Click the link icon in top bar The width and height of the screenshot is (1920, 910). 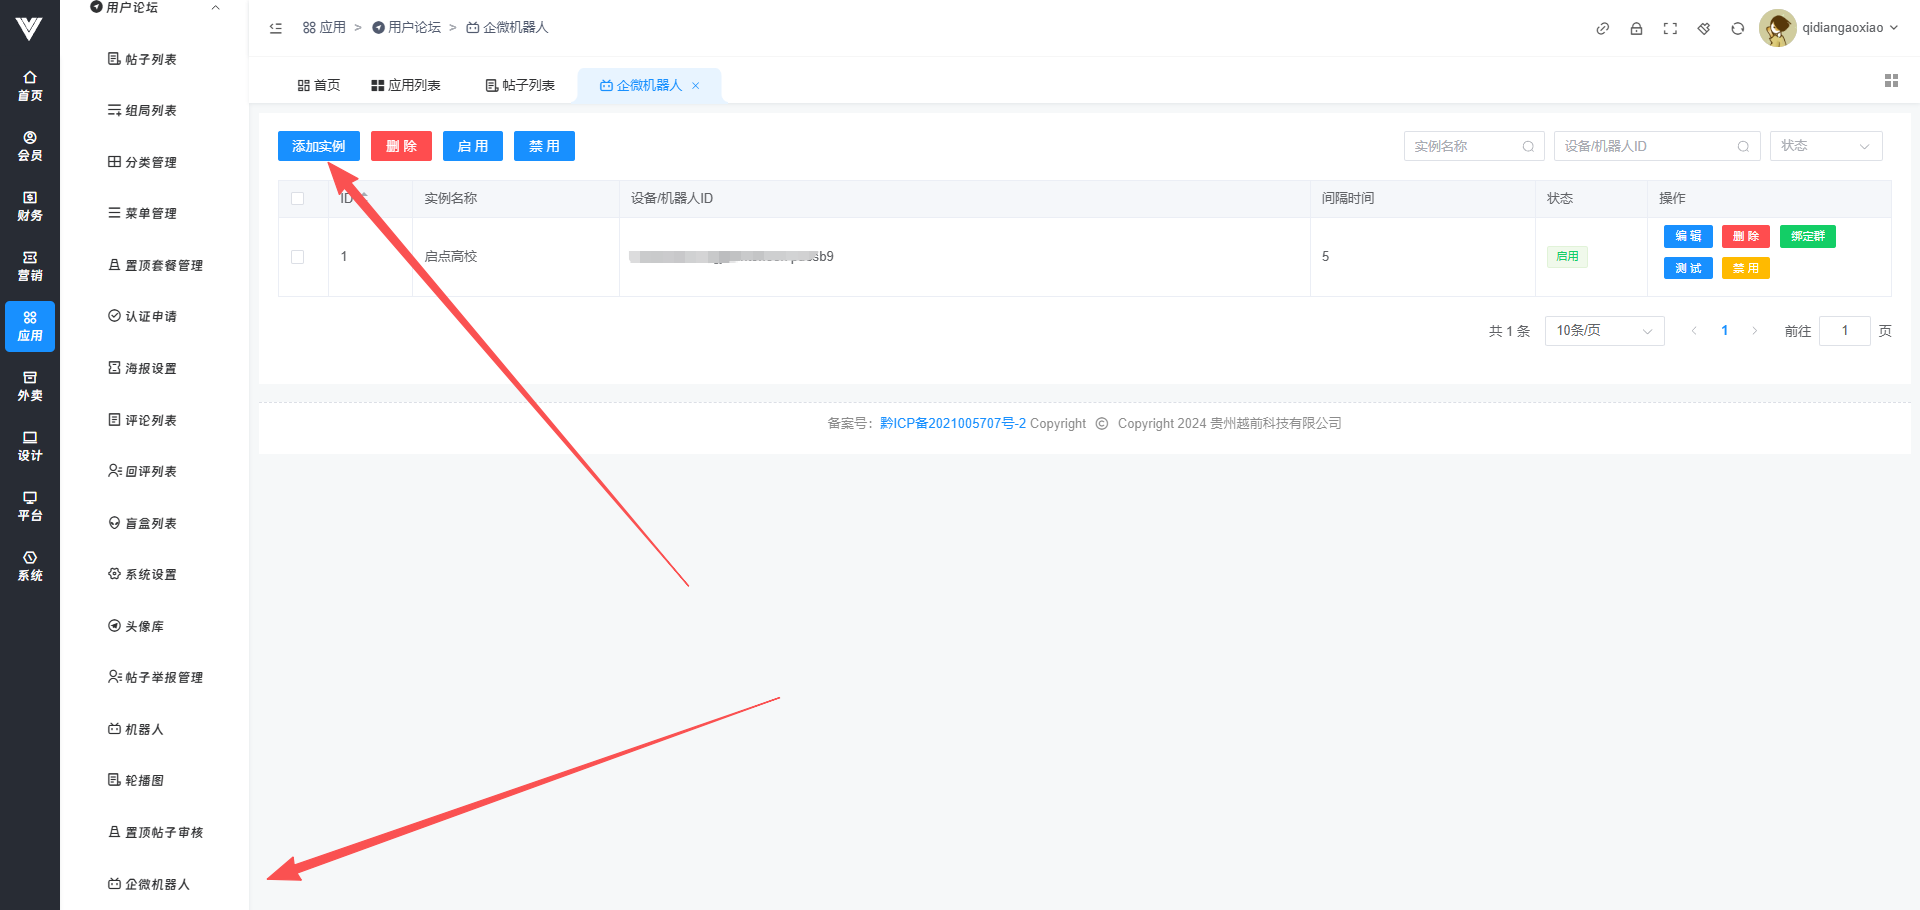click(1602, 28)
